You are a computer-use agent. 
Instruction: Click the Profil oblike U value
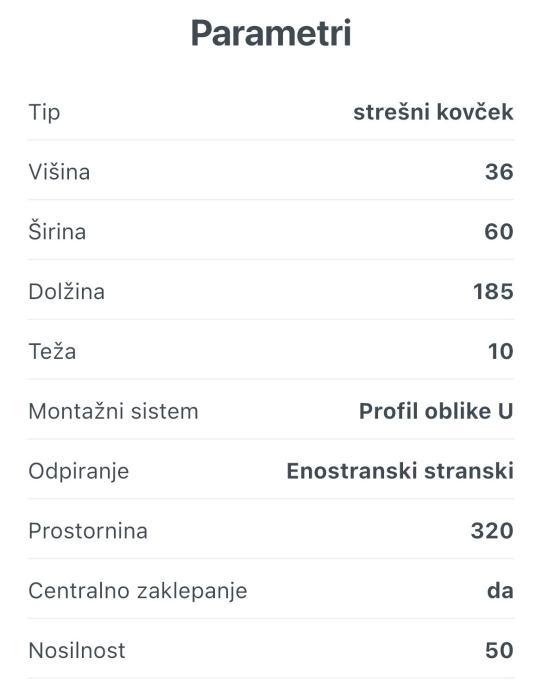click(x=436, y=411)
